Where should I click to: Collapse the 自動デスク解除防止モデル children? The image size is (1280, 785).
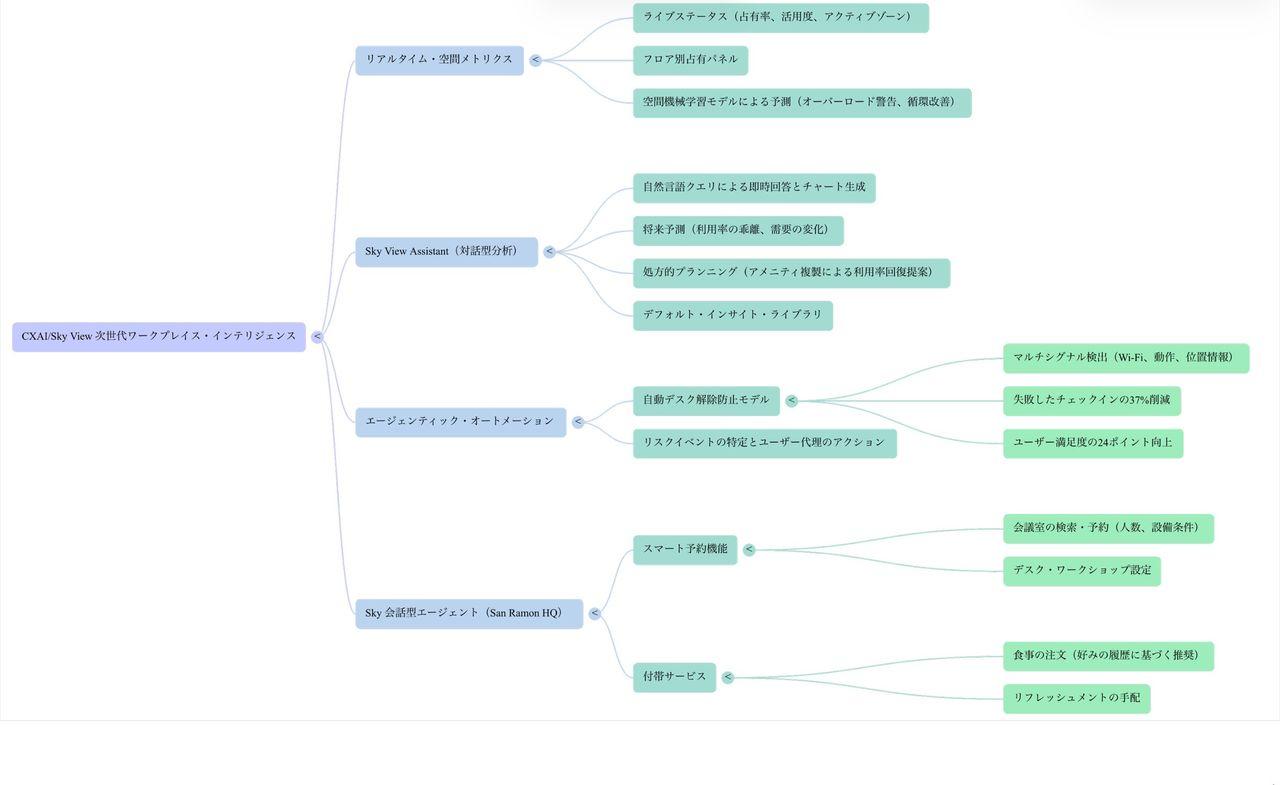coord(792,401)
